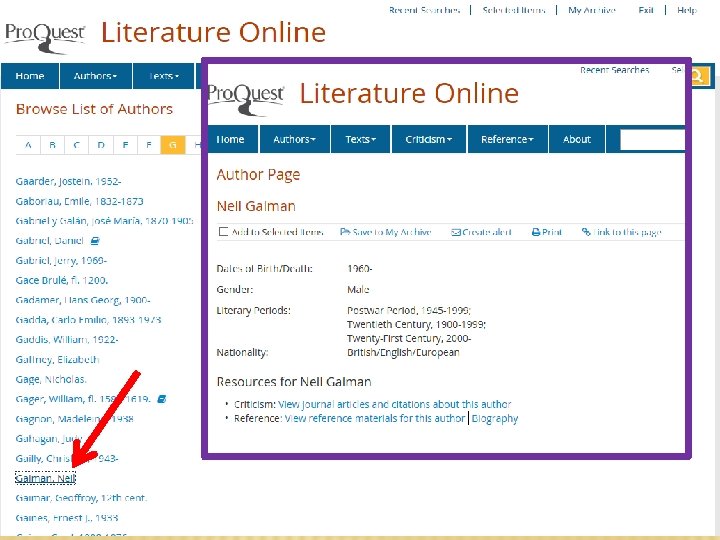Create alert for Neil Gaiman
The height and width of the screenshot is (540, 720).
481,232
